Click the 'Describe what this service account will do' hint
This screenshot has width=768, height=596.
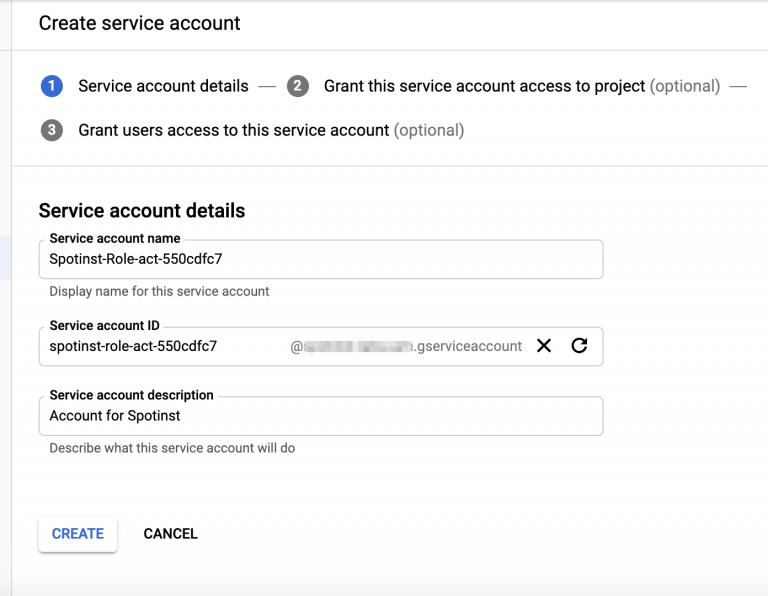172,448
